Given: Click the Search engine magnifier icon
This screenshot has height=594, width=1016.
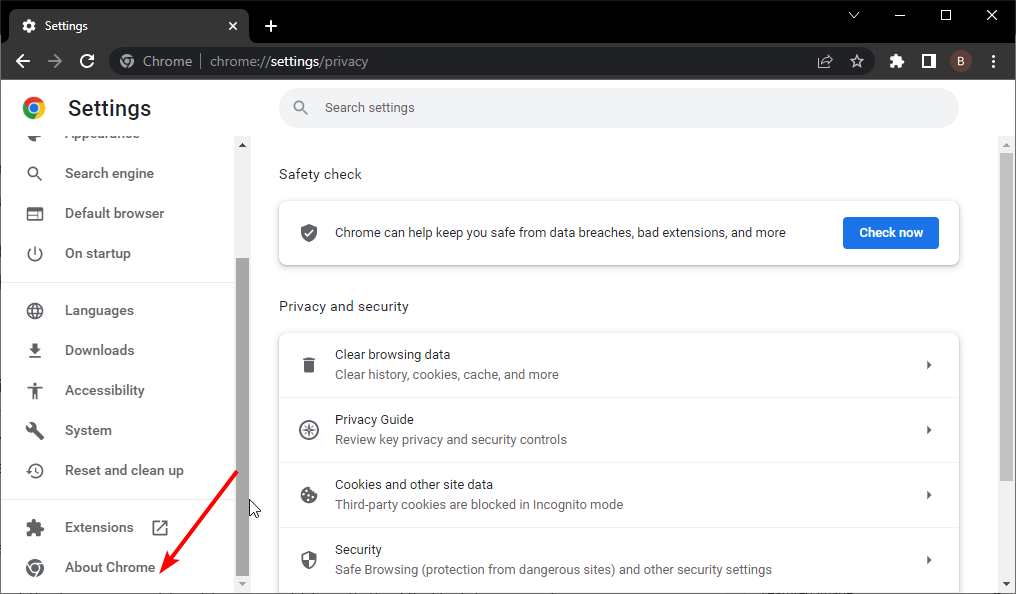Looking at the screenshot, I should [x=34, y=174].
